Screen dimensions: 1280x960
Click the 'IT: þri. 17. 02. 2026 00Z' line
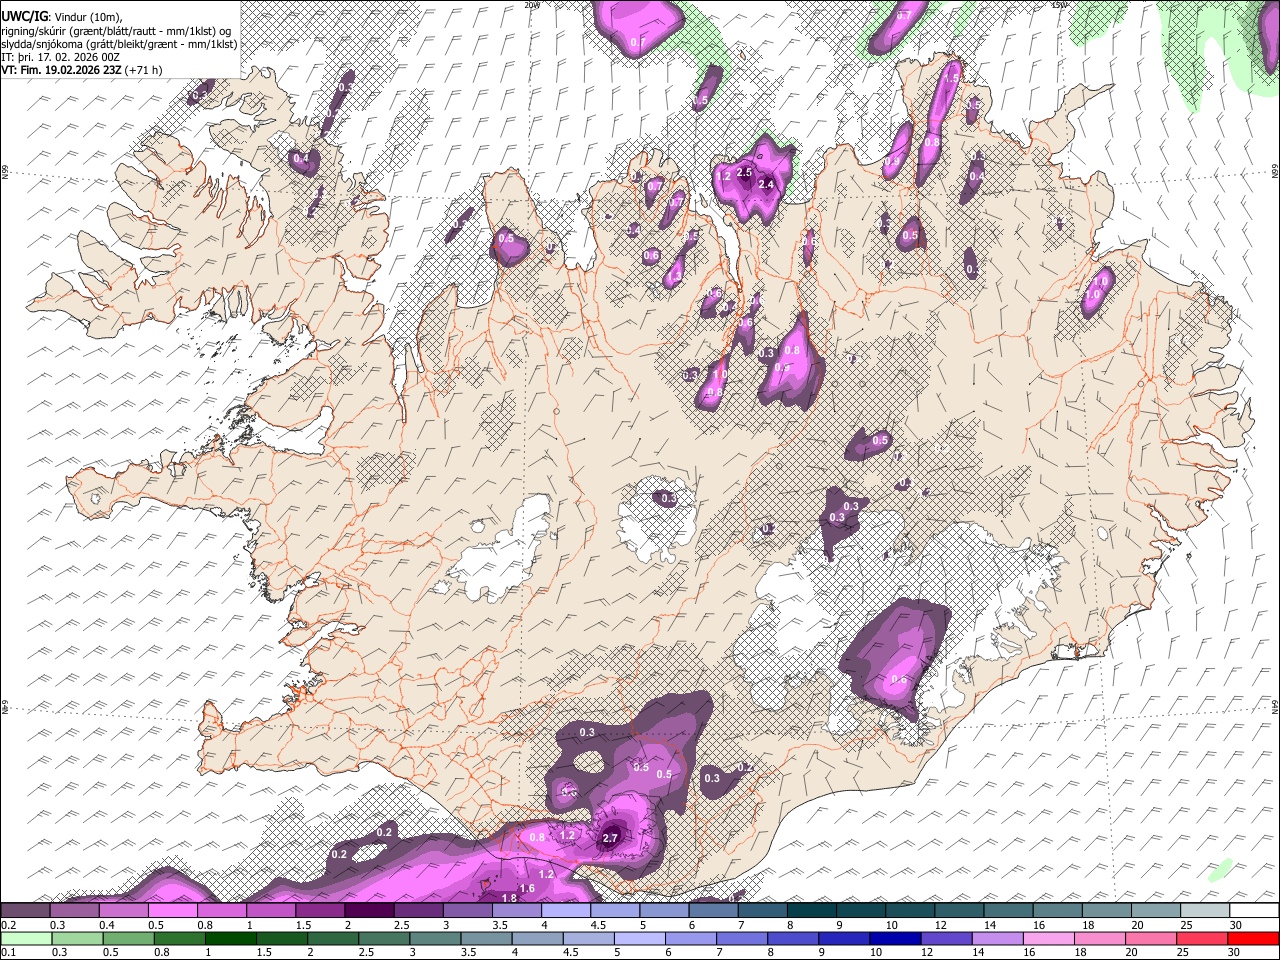(x=60, y=57)
